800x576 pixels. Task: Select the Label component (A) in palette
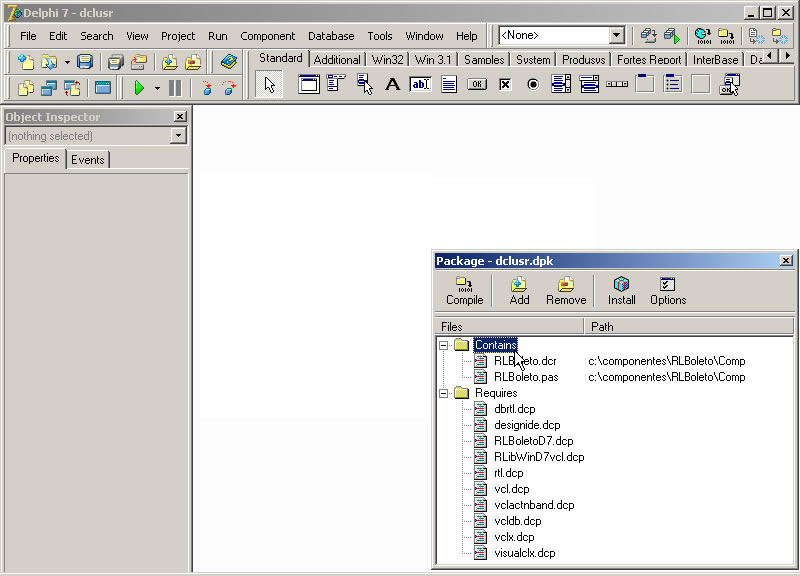pos(392,85)
